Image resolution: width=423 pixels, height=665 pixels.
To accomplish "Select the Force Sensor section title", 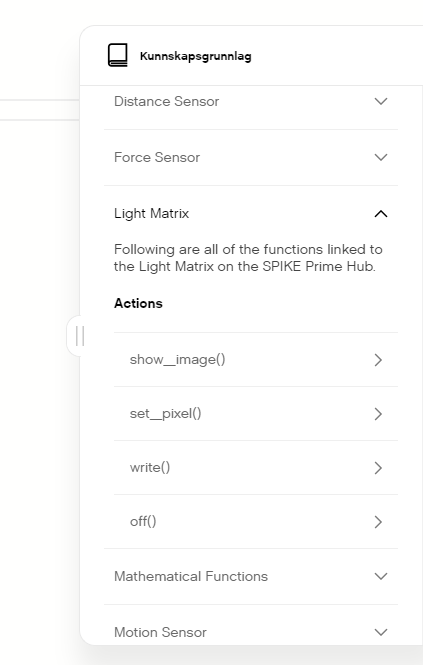I will point(157,157).
